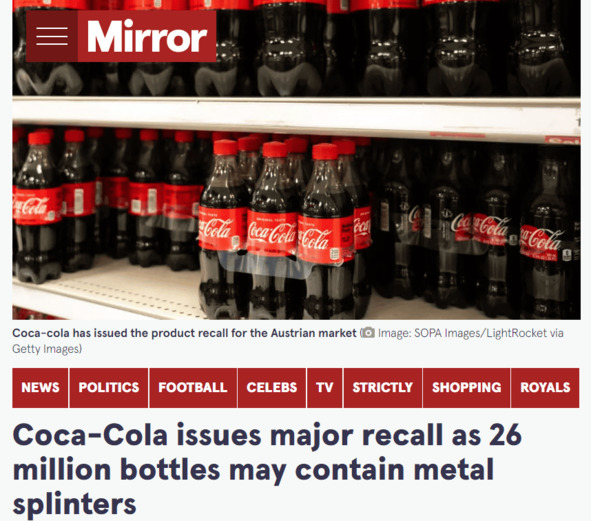Open the Royals section
The width and height of the screenshot is (591, 521).
click(545, 388)
